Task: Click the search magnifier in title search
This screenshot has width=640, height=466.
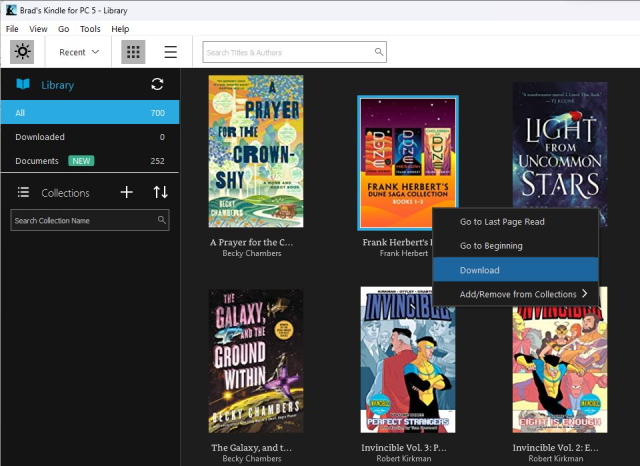Action: point(379,52)
